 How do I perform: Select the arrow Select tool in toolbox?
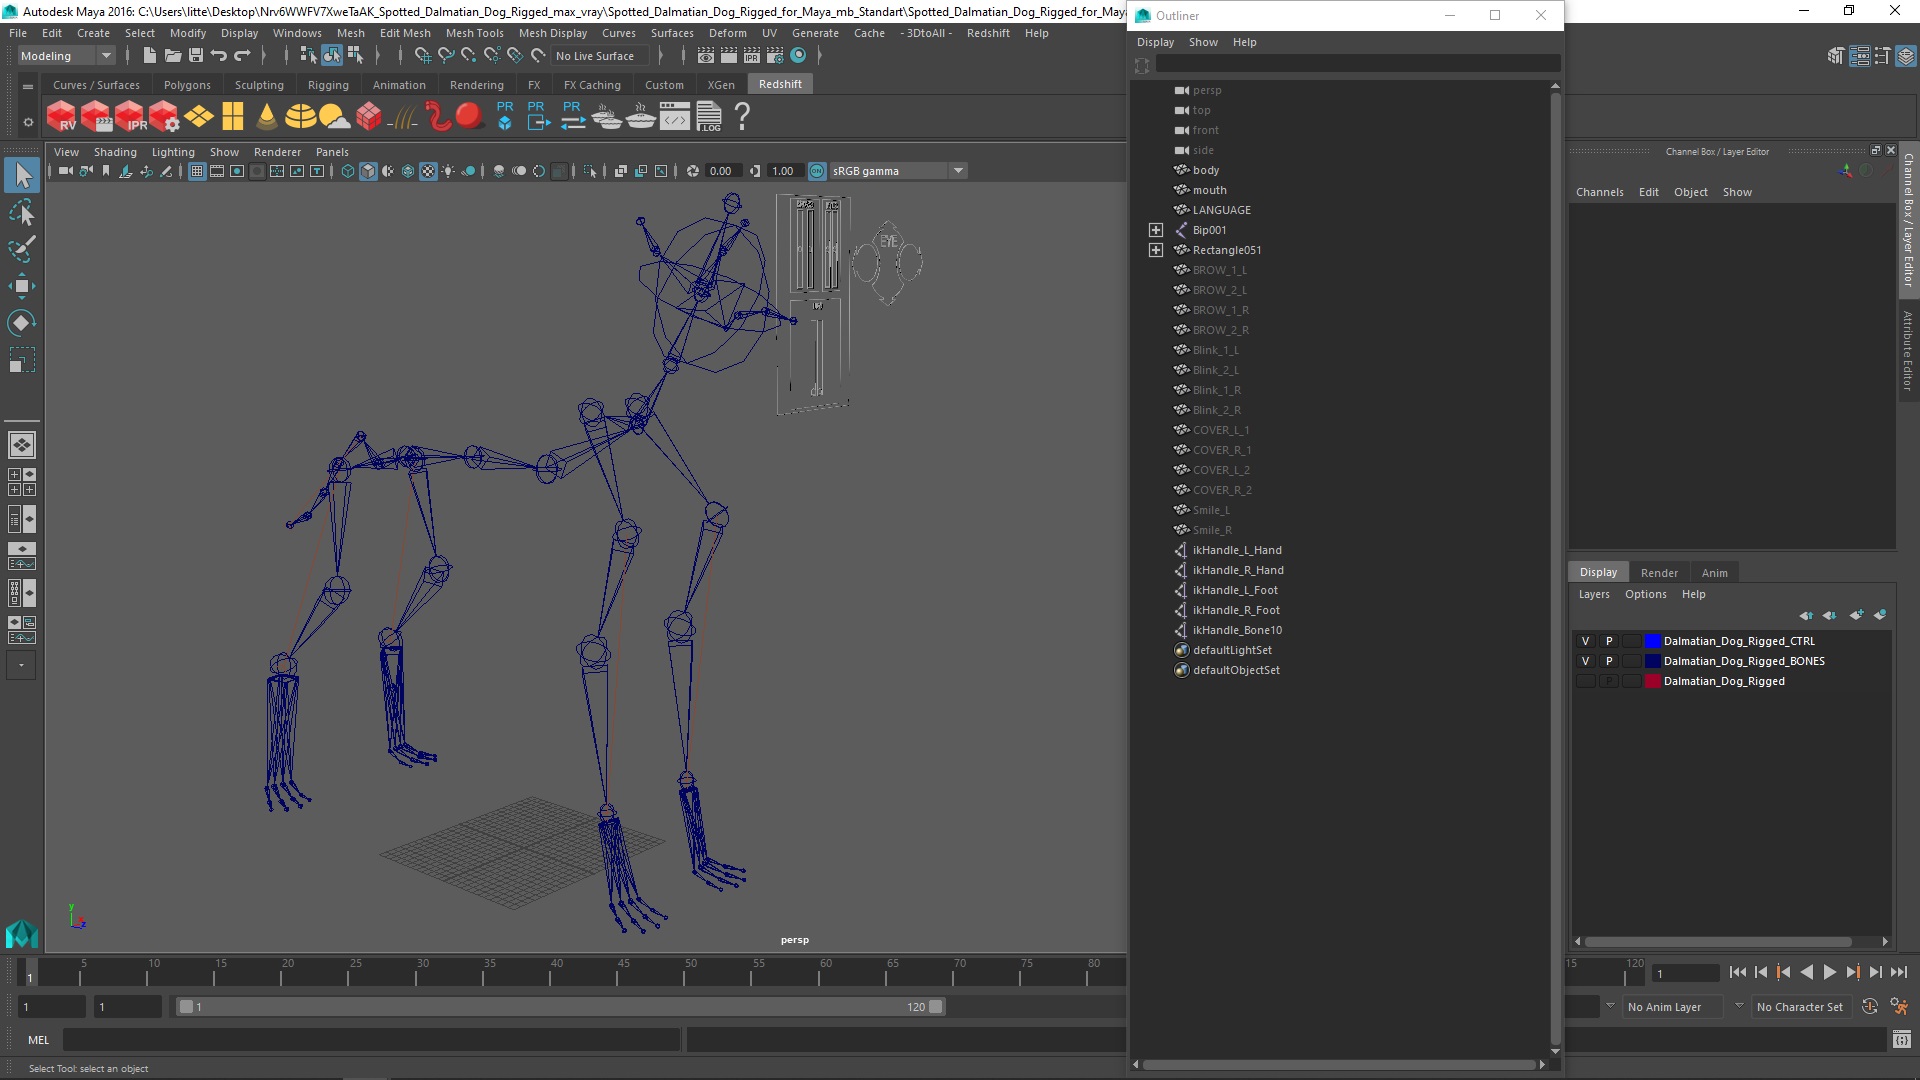[22, 176]
